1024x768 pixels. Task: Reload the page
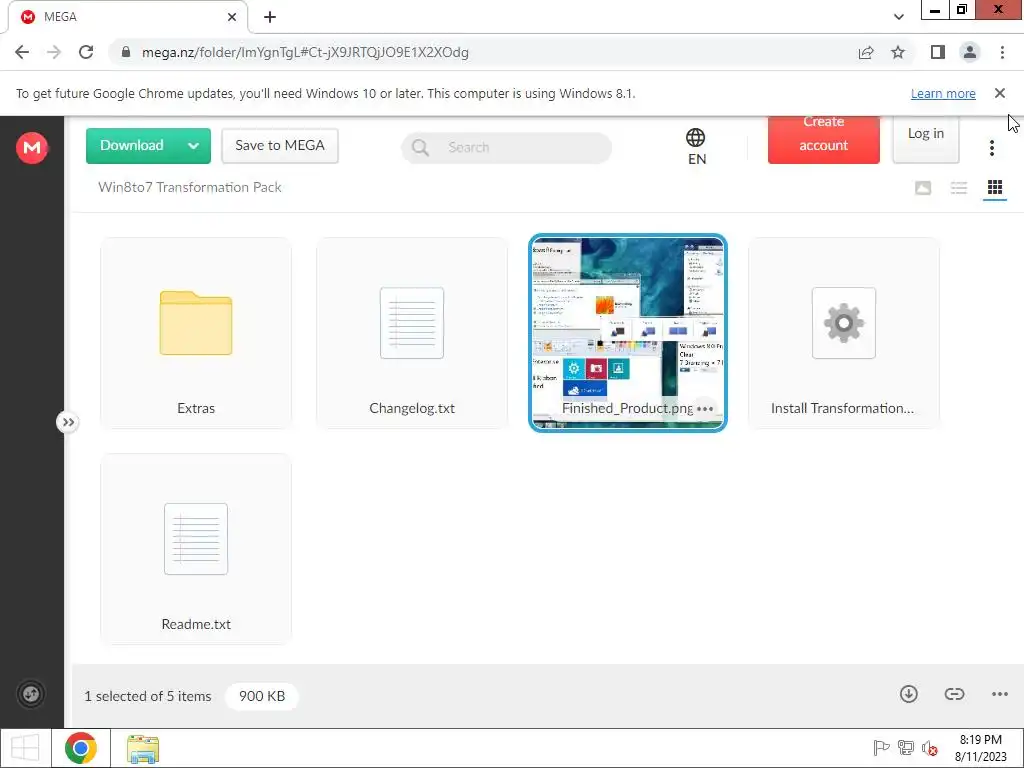86,52
